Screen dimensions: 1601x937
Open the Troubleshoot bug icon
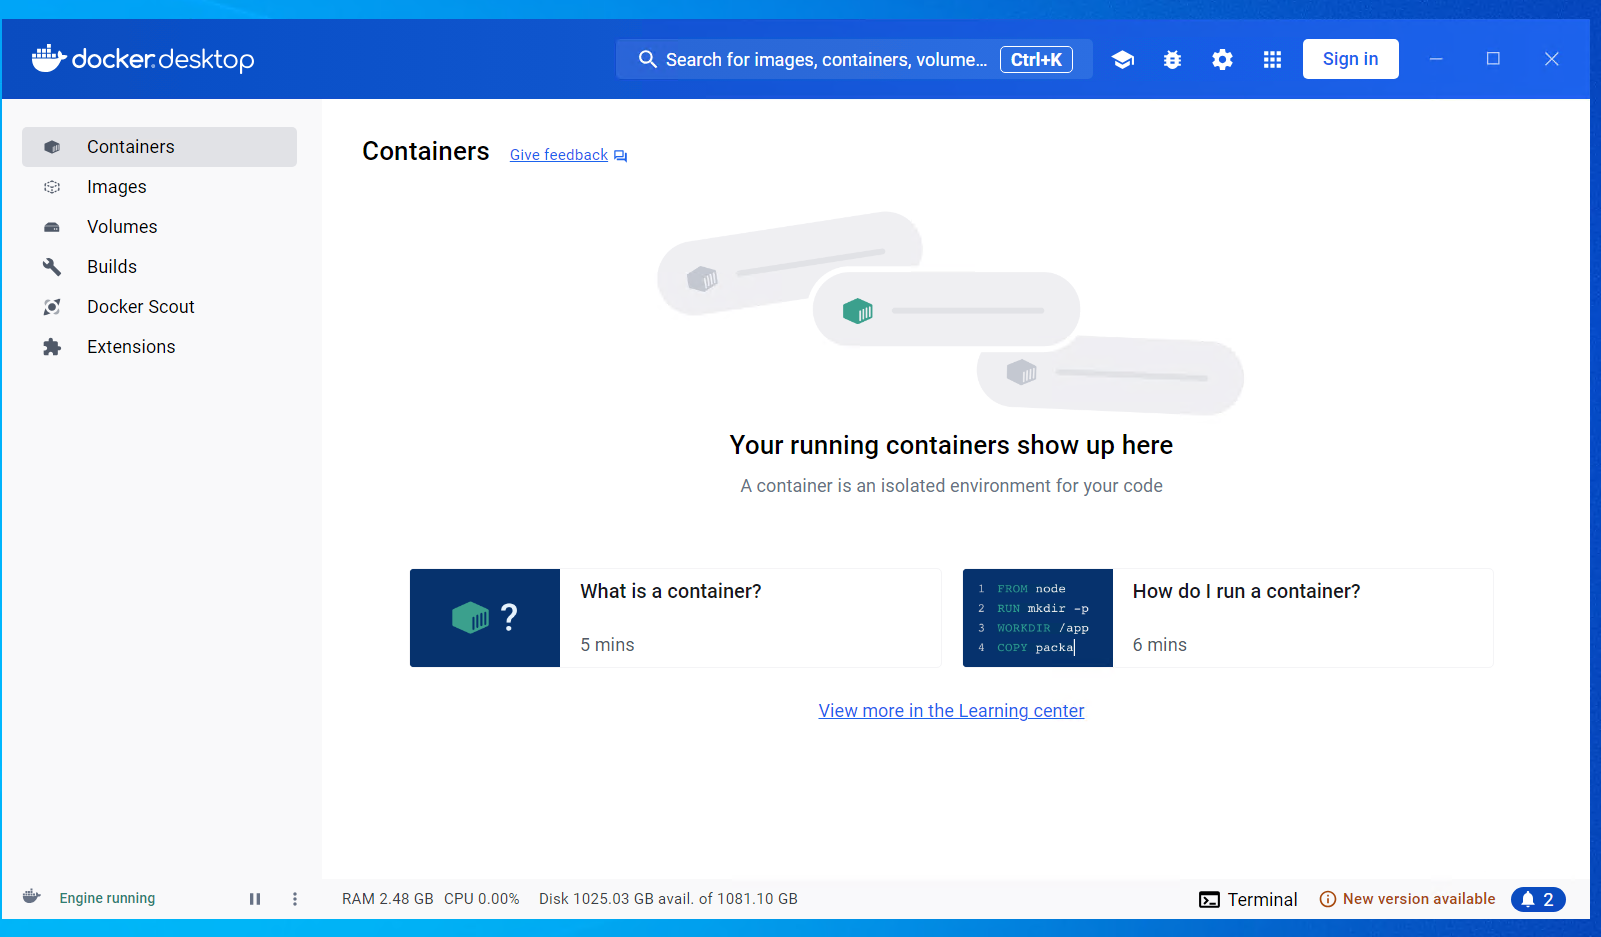click(1173, 60)
